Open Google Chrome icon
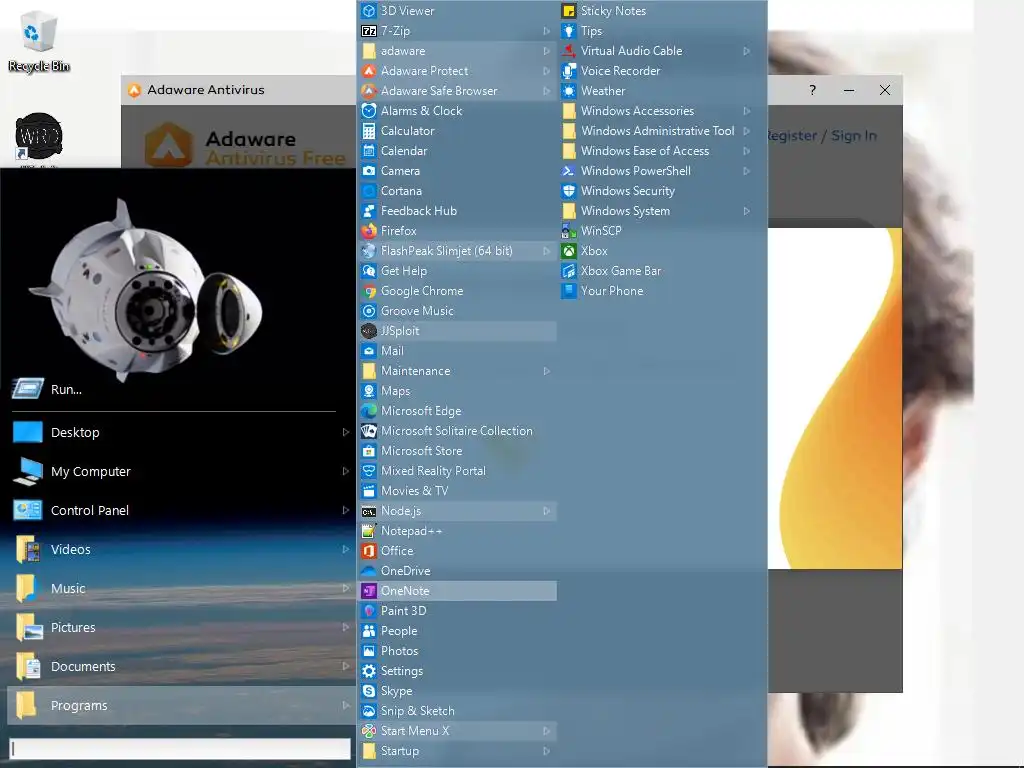1024x768 pixels. (x=369, y=291)
